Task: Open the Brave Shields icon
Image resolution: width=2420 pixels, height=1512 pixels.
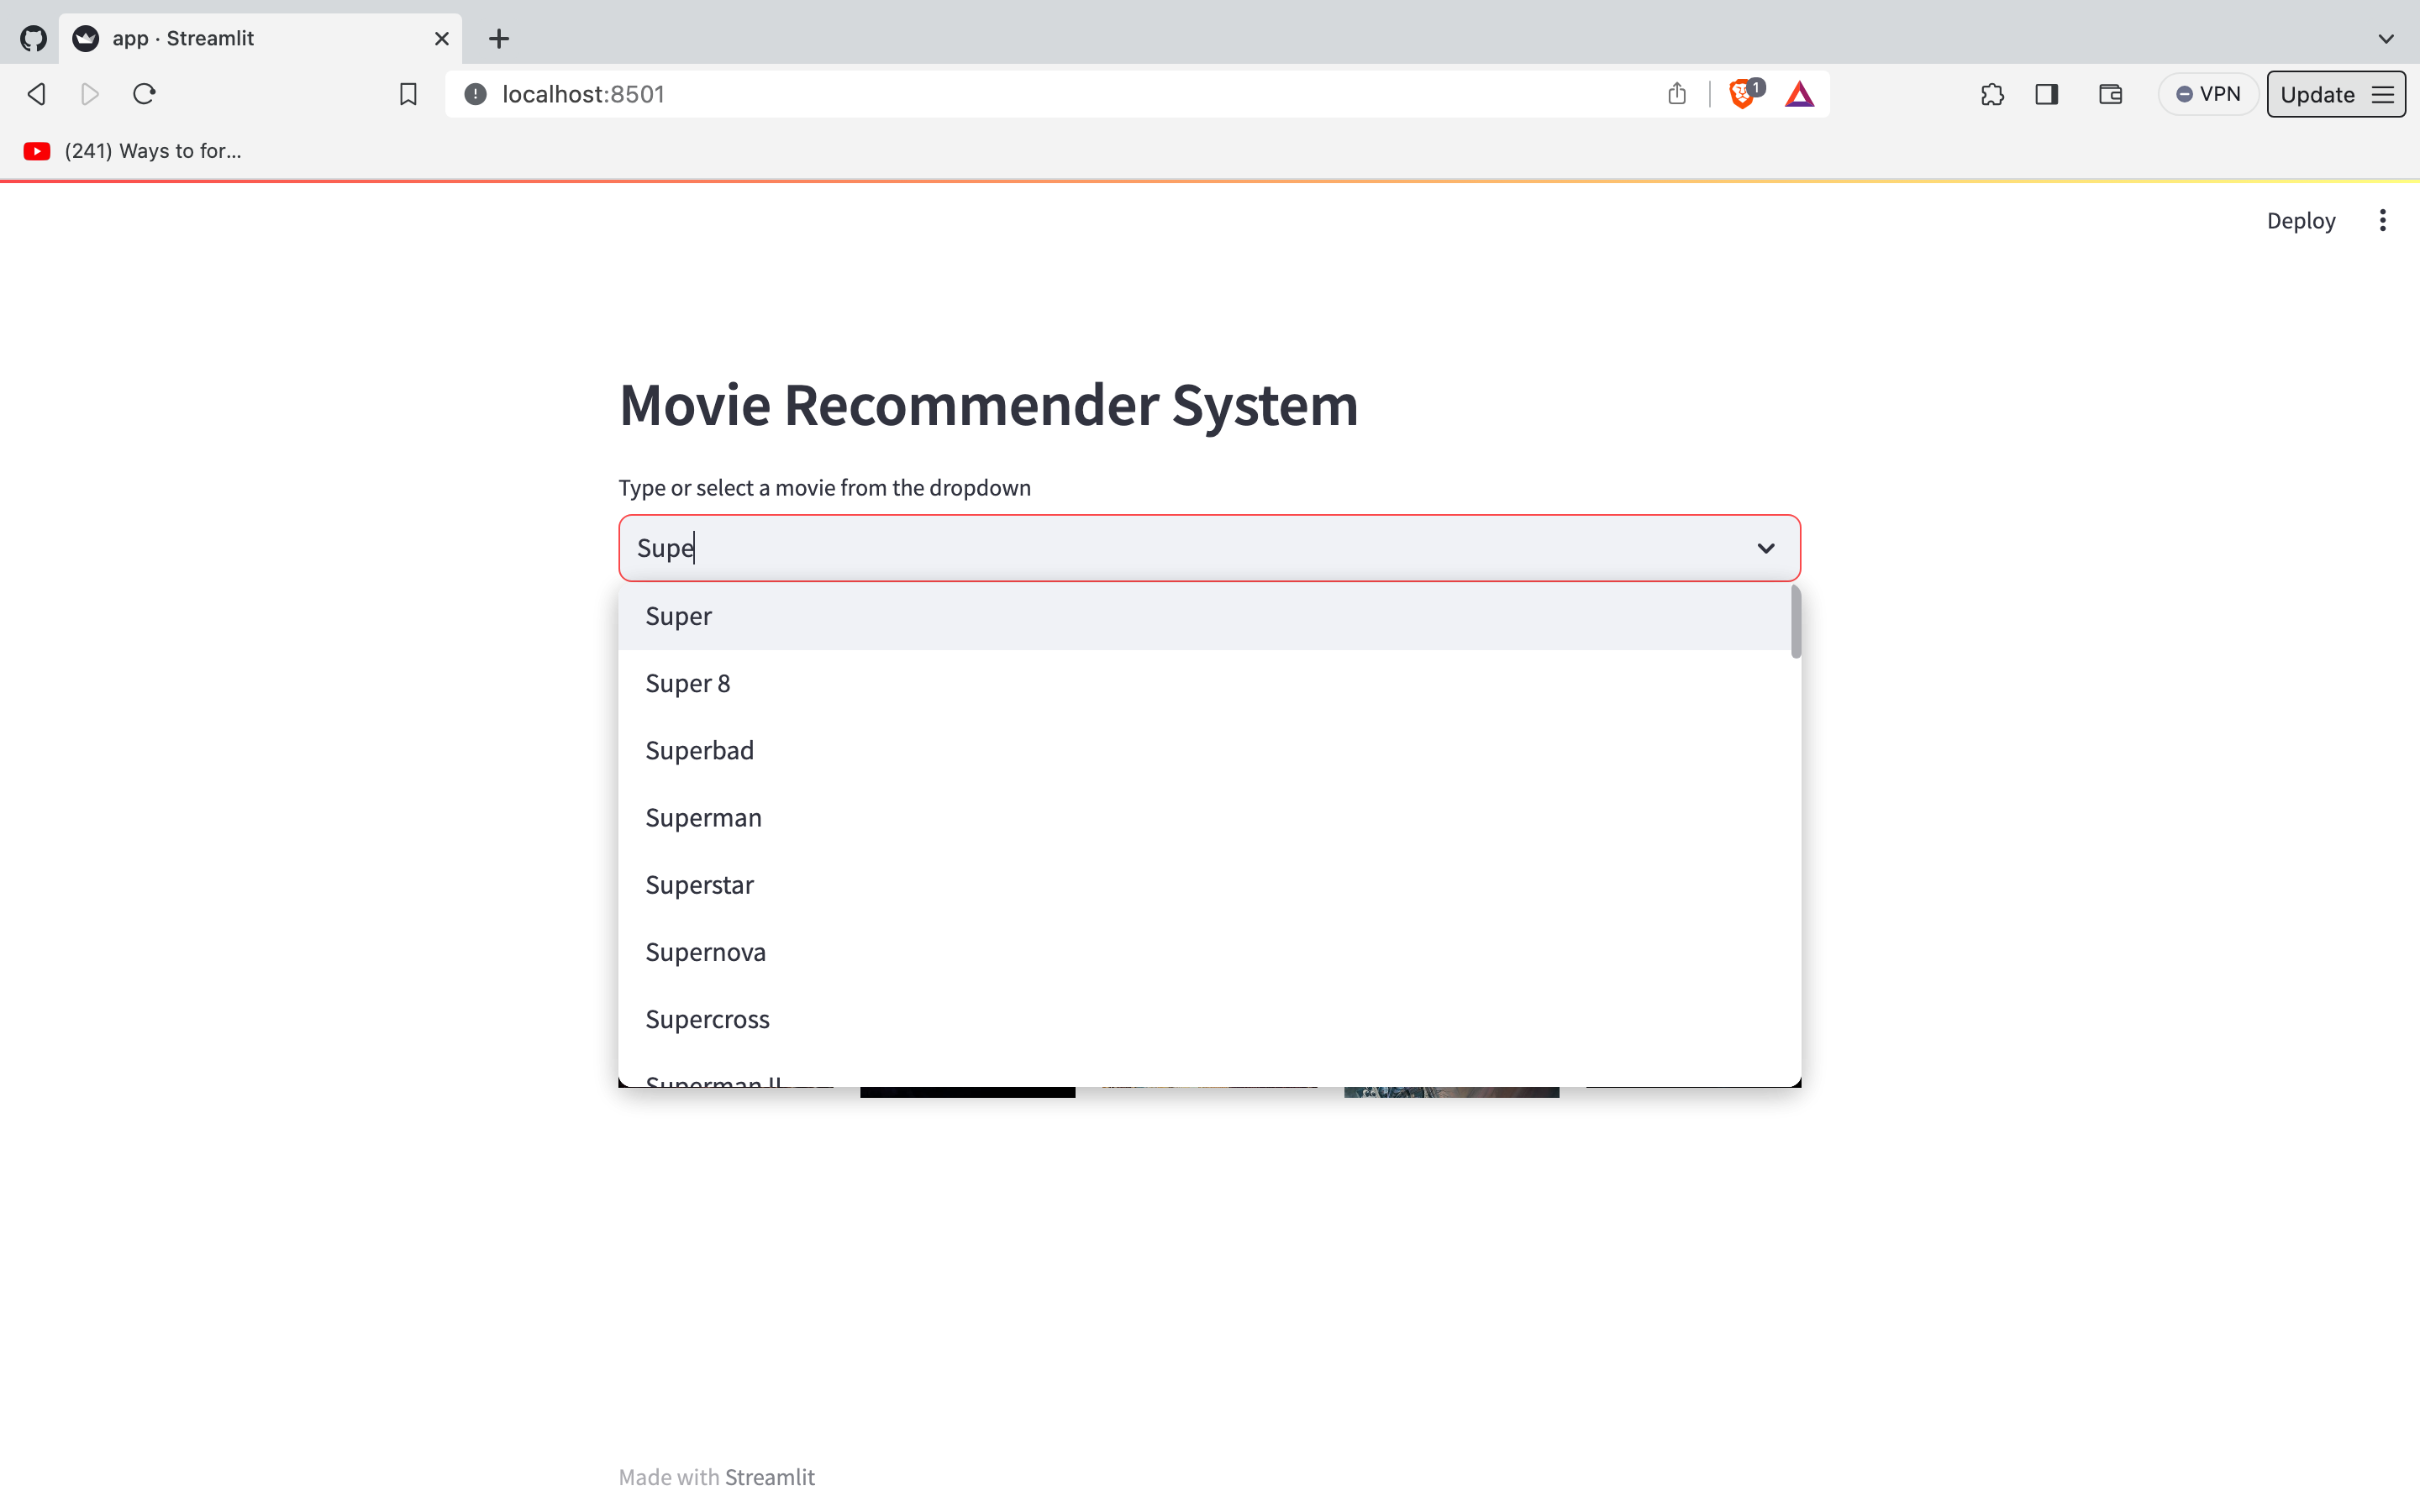Action: [1741, 93]
